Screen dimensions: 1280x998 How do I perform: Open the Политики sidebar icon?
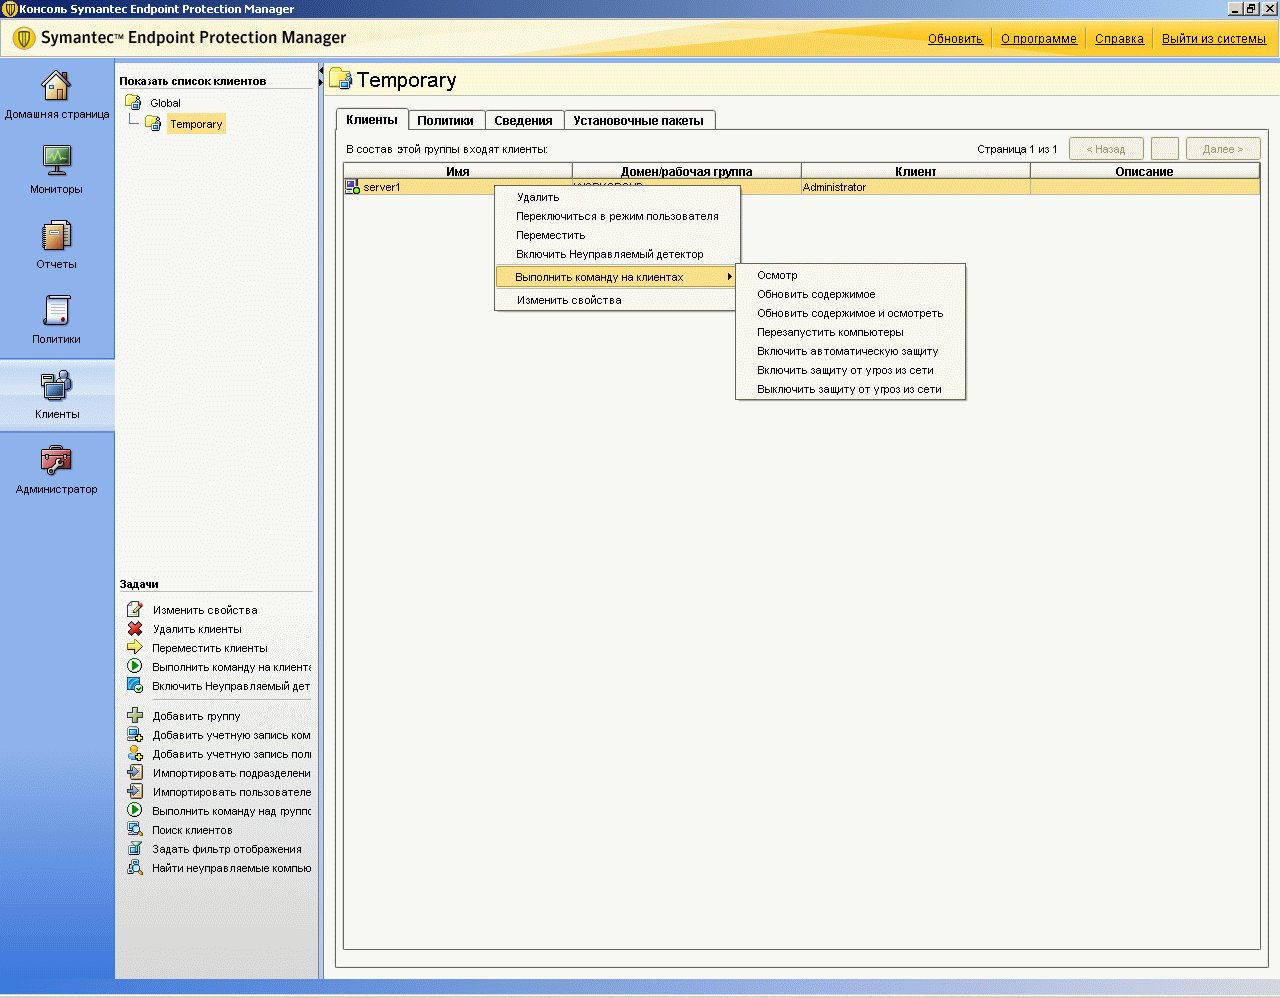pyautogui.click(x=56, y=311)
